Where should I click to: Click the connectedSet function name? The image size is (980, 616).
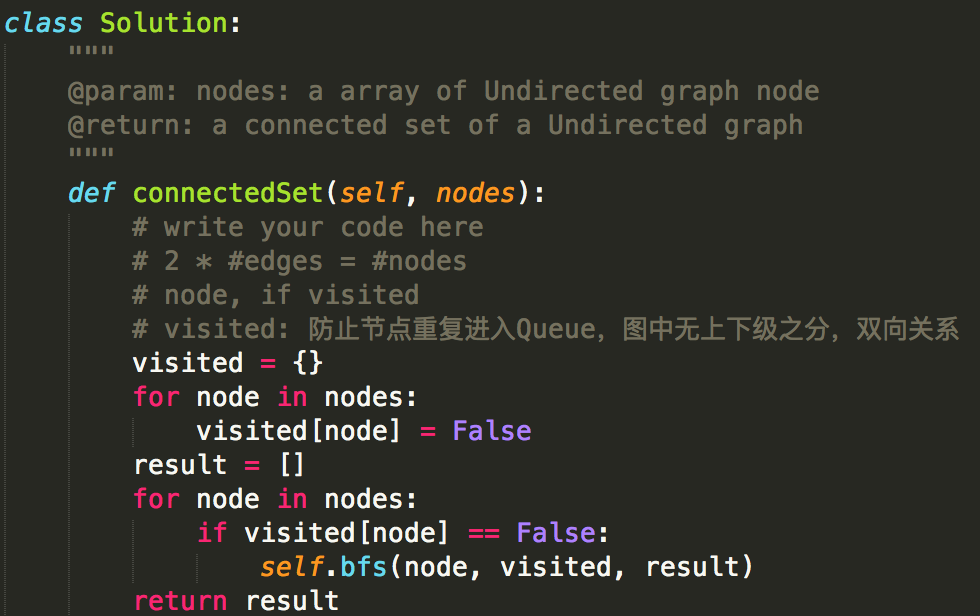coord(228,193)
